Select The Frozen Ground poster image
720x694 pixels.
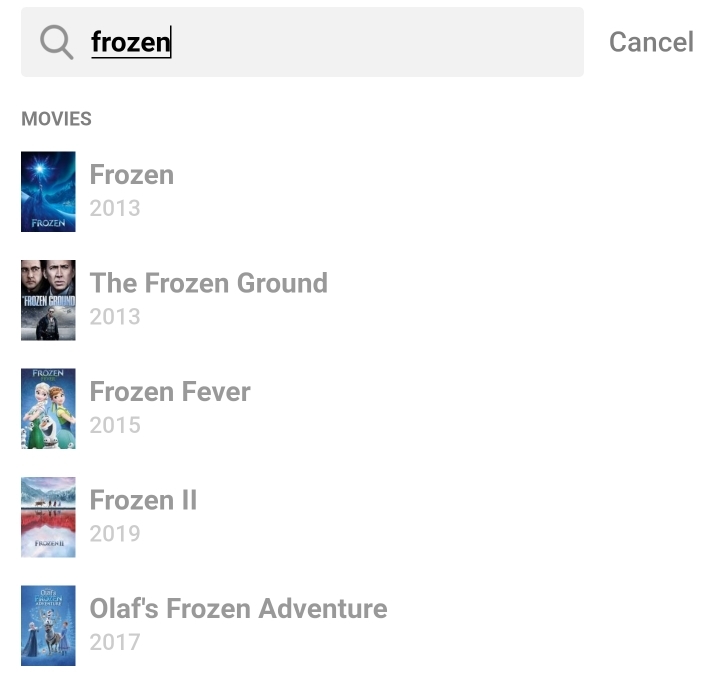click(x=48, y=300)
